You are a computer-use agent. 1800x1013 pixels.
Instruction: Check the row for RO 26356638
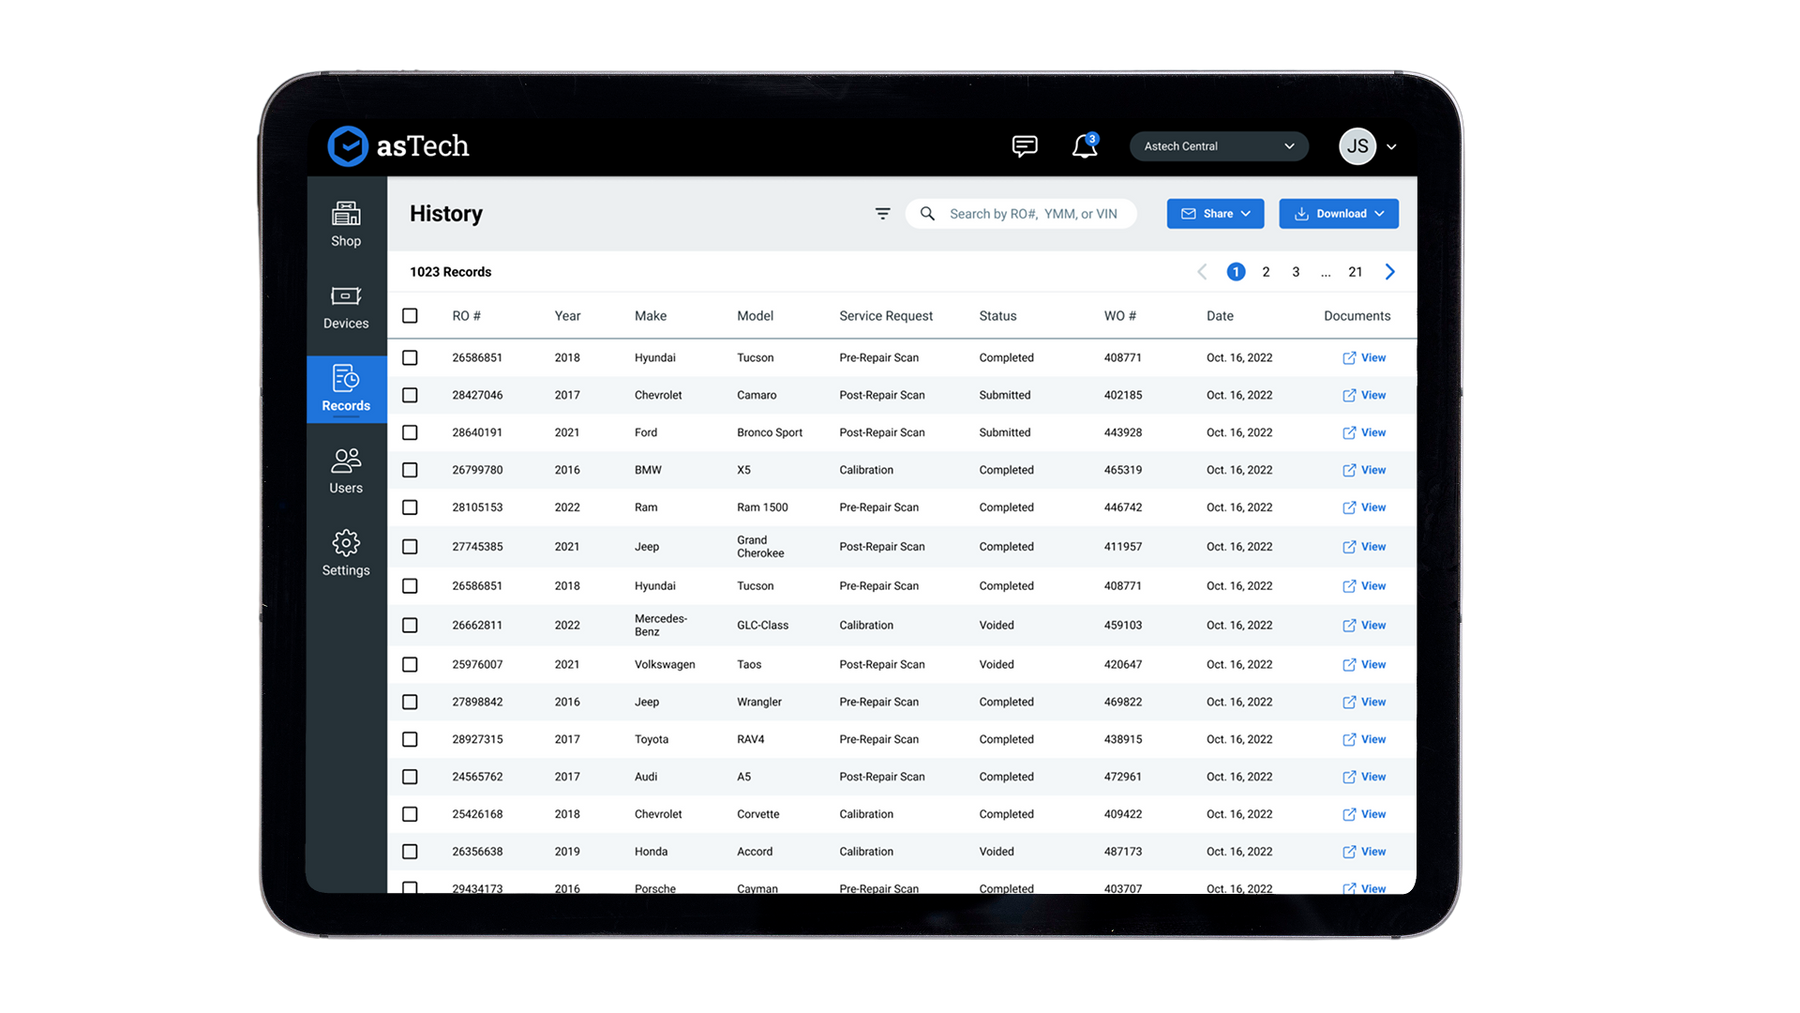tap(410, 852)
